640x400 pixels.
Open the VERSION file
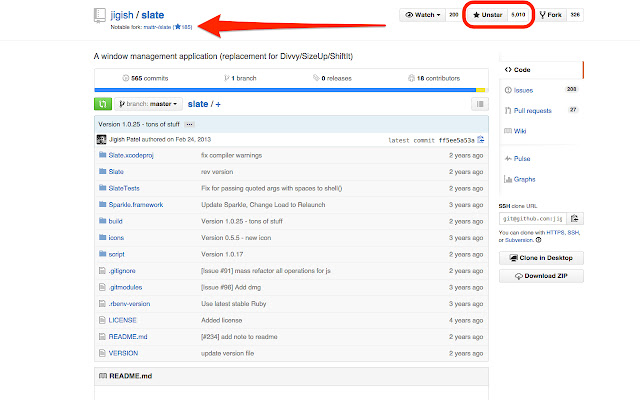123,353
